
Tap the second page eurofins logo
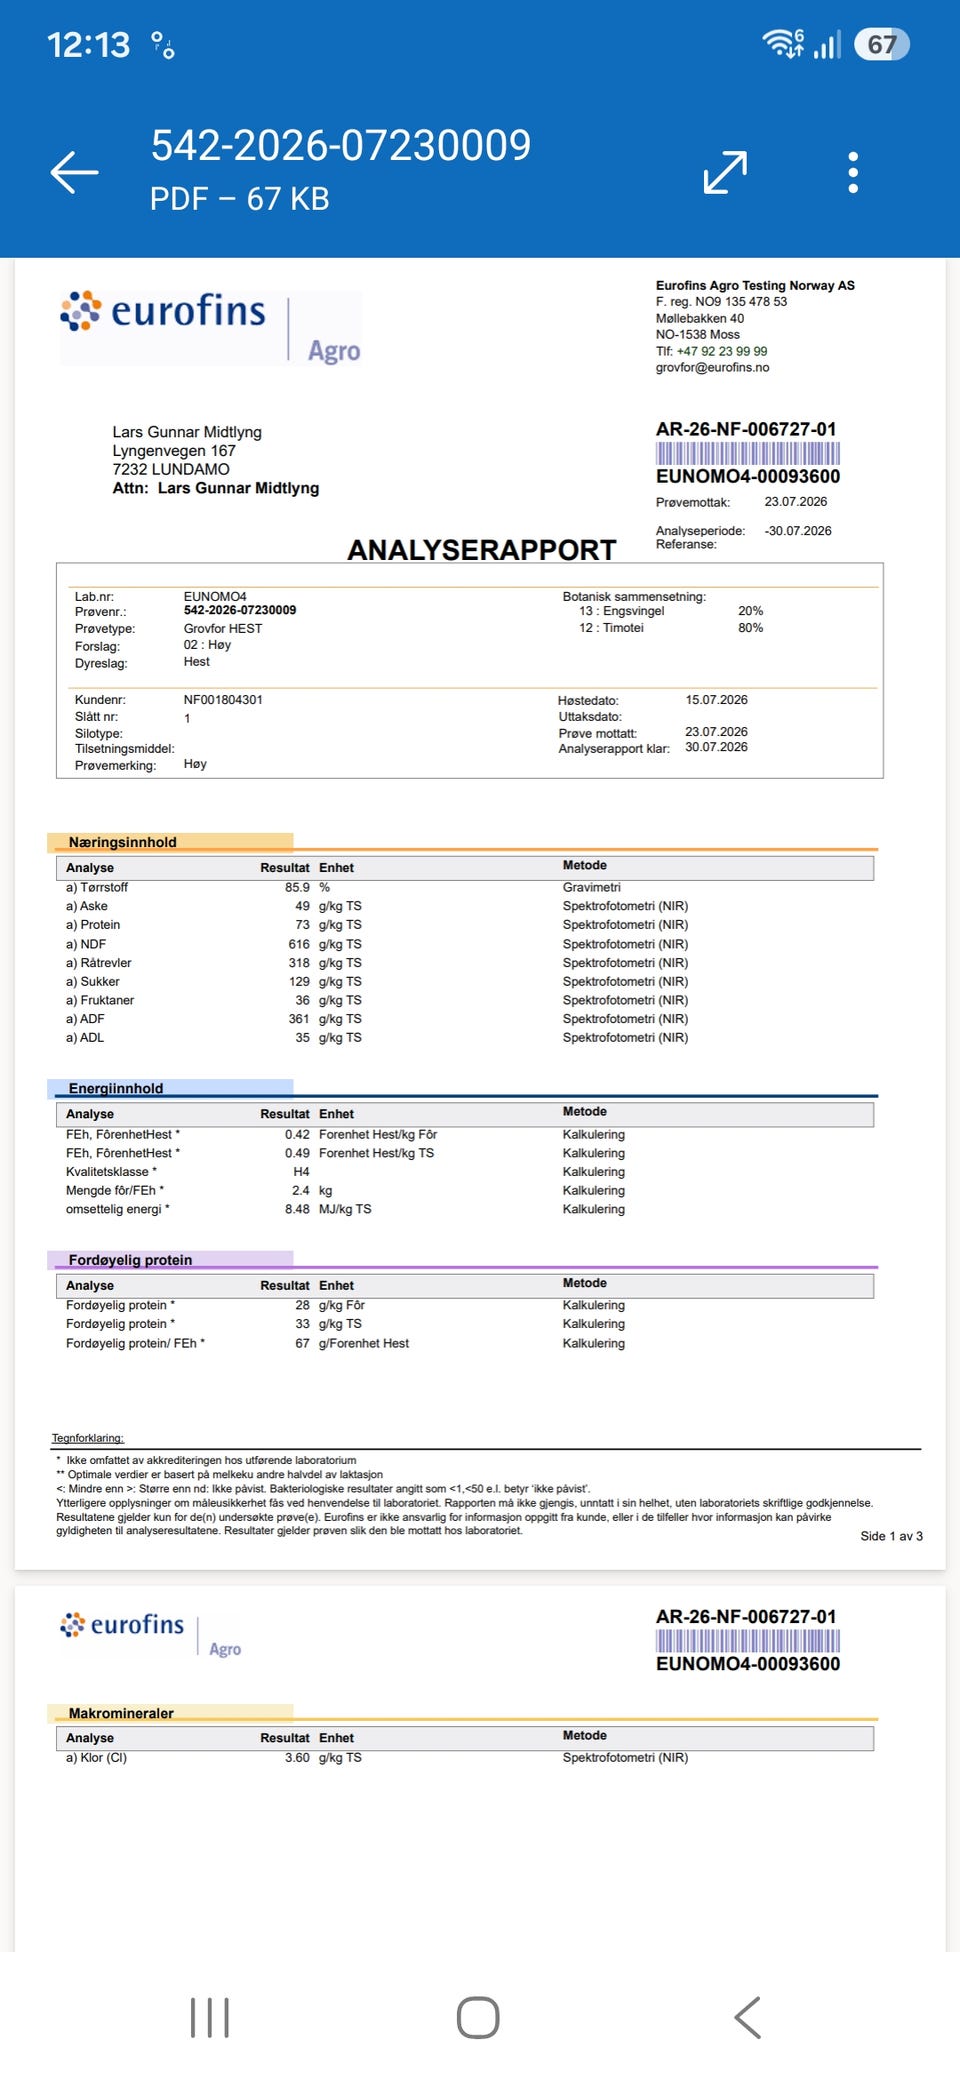click(150, 1633)
